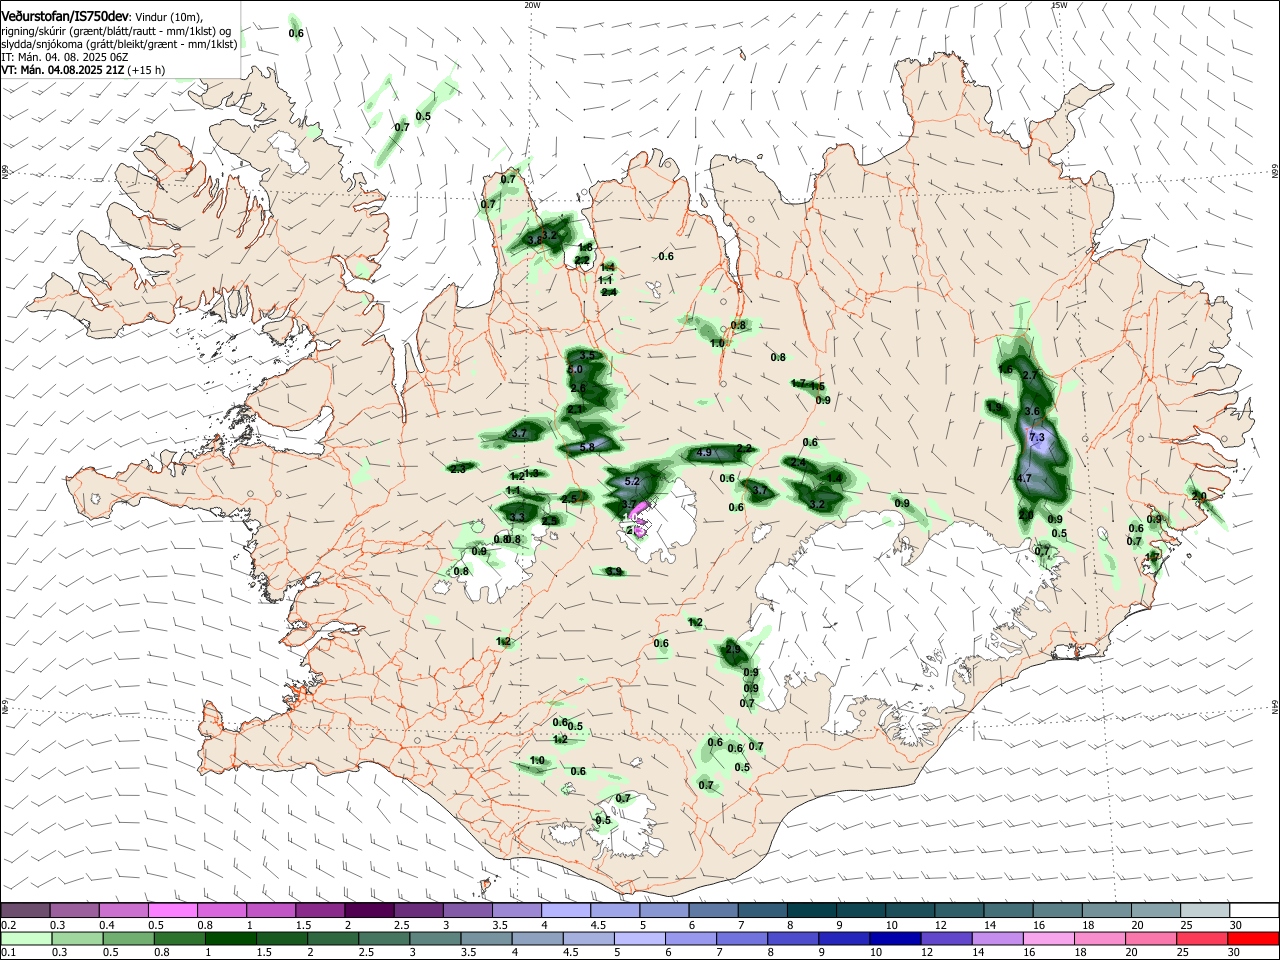Click the 'Veðurstofan/IS750dev' title text
This screenshot has height=960, width=1280.
coord(65,17)
